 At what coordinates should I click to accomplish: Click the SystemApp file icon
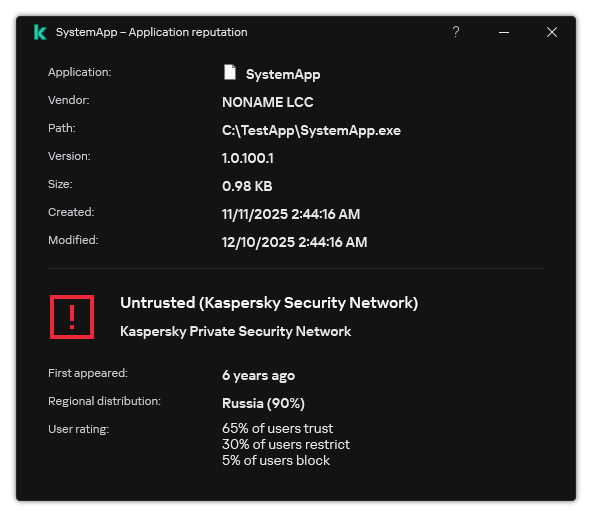230,72
